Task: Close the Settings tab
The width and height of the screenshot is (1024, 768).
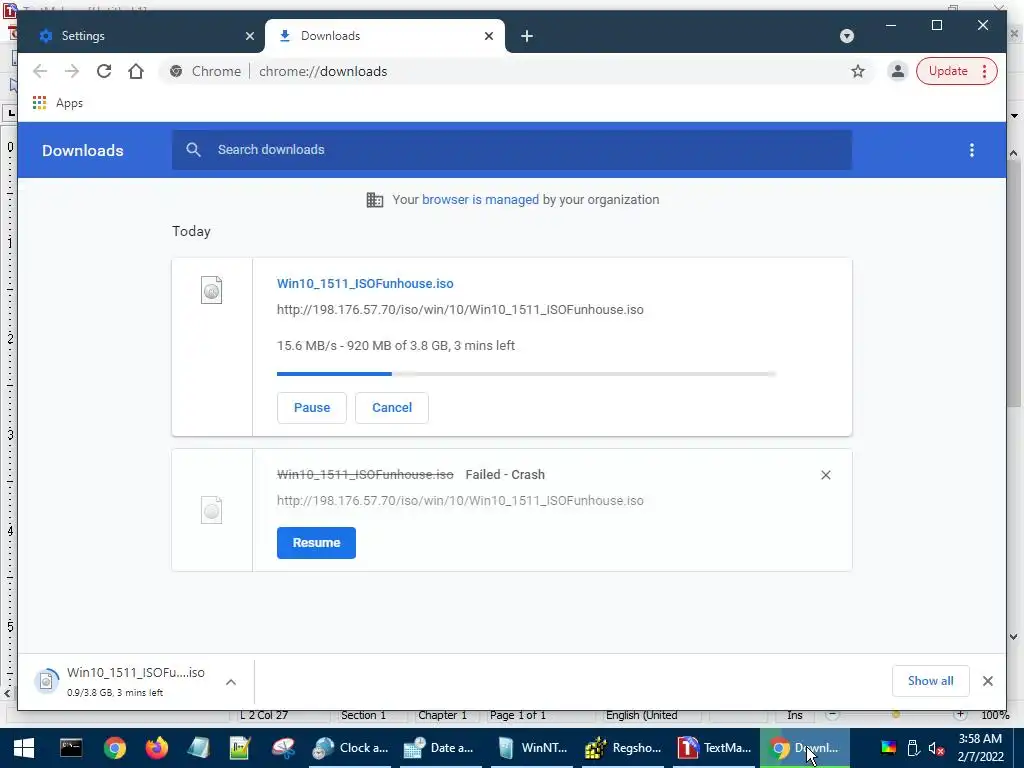Action: pyautogui.click(x=249, y=36)
